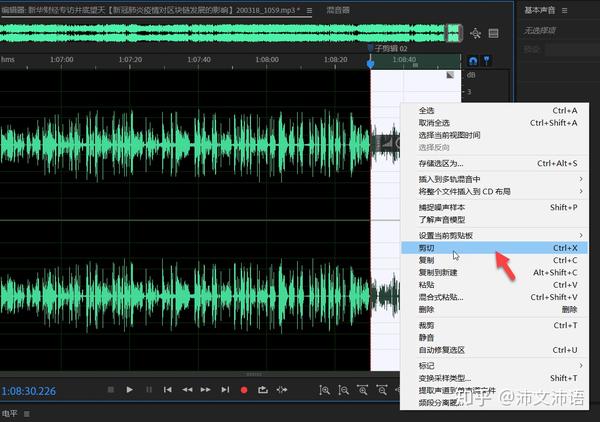Open 变换采样类型... from the menu

pos(494,378)
